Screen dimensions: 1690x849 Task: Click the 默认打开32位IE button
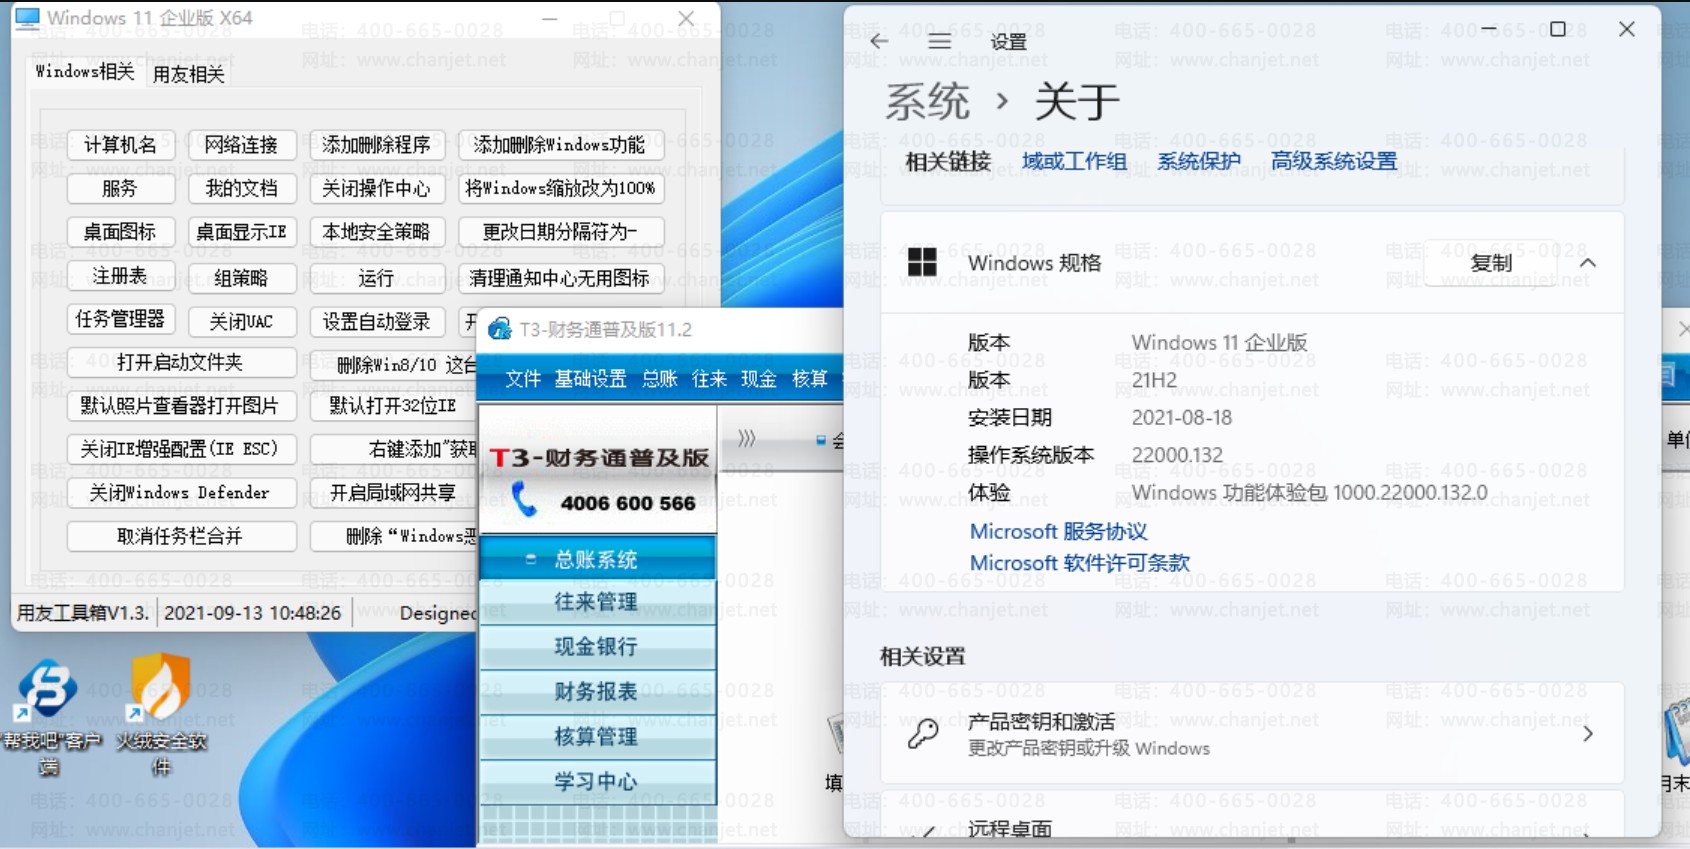coord(394,405)
